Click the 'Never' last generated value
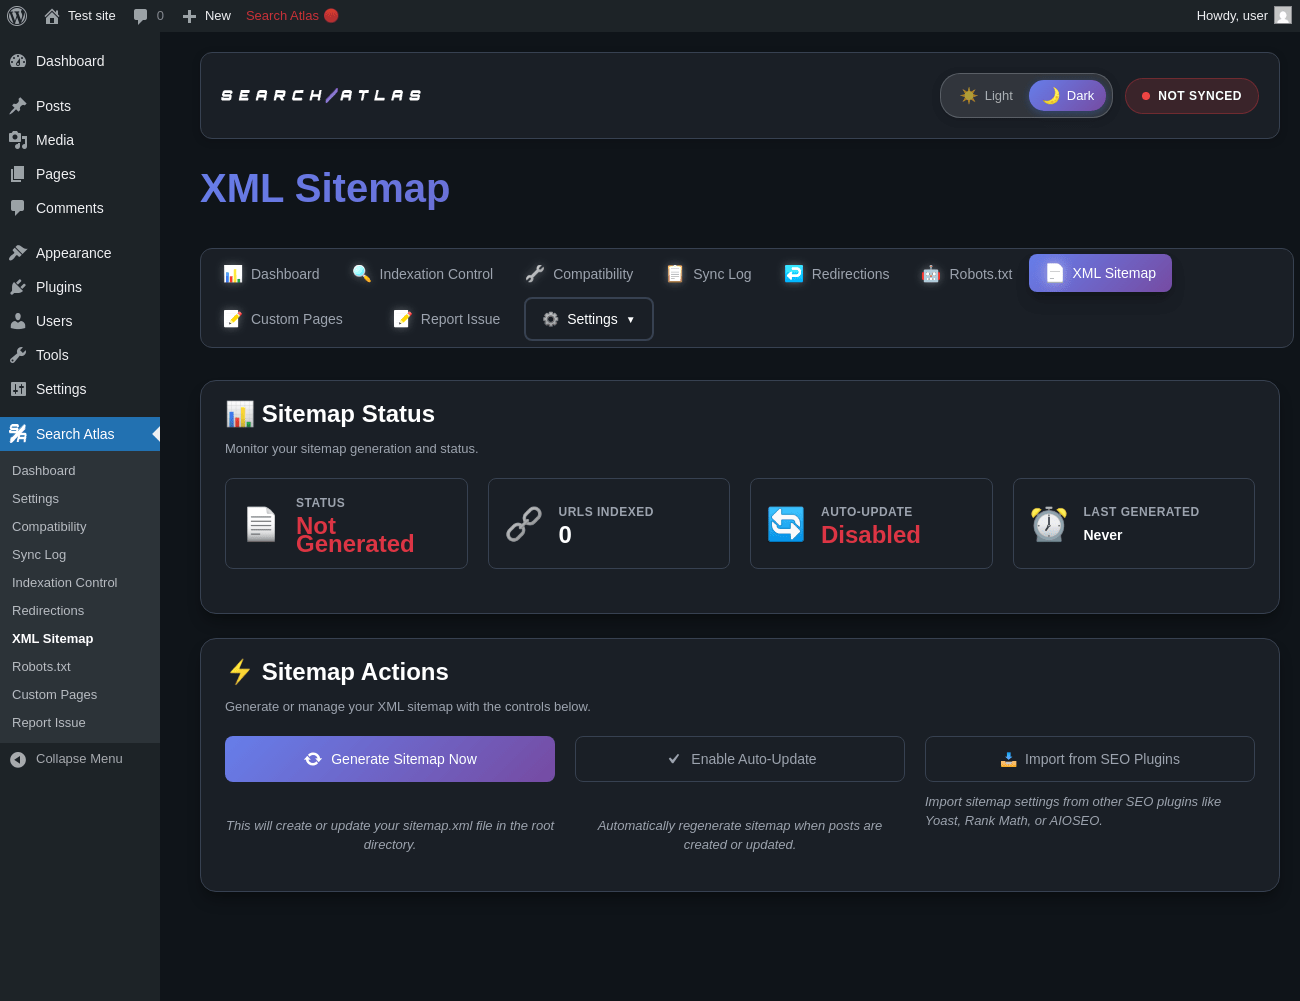 tap(1103, 535)
